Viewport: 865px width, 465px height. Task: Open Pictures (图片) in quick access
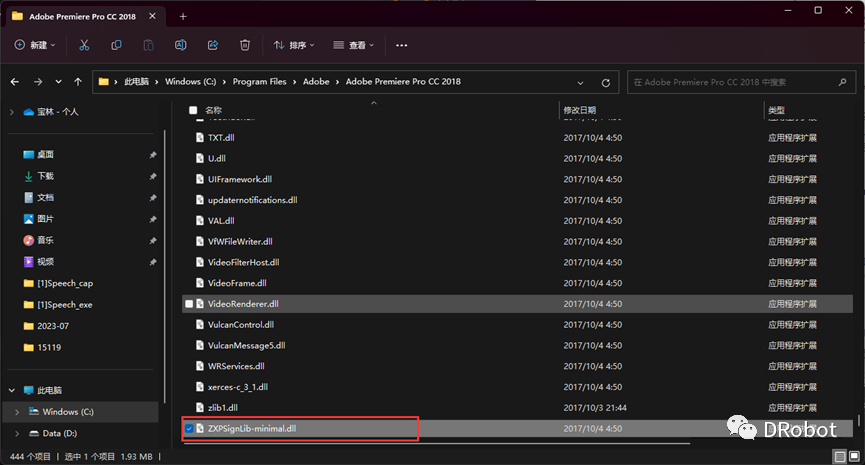click(x=45, y=219)
